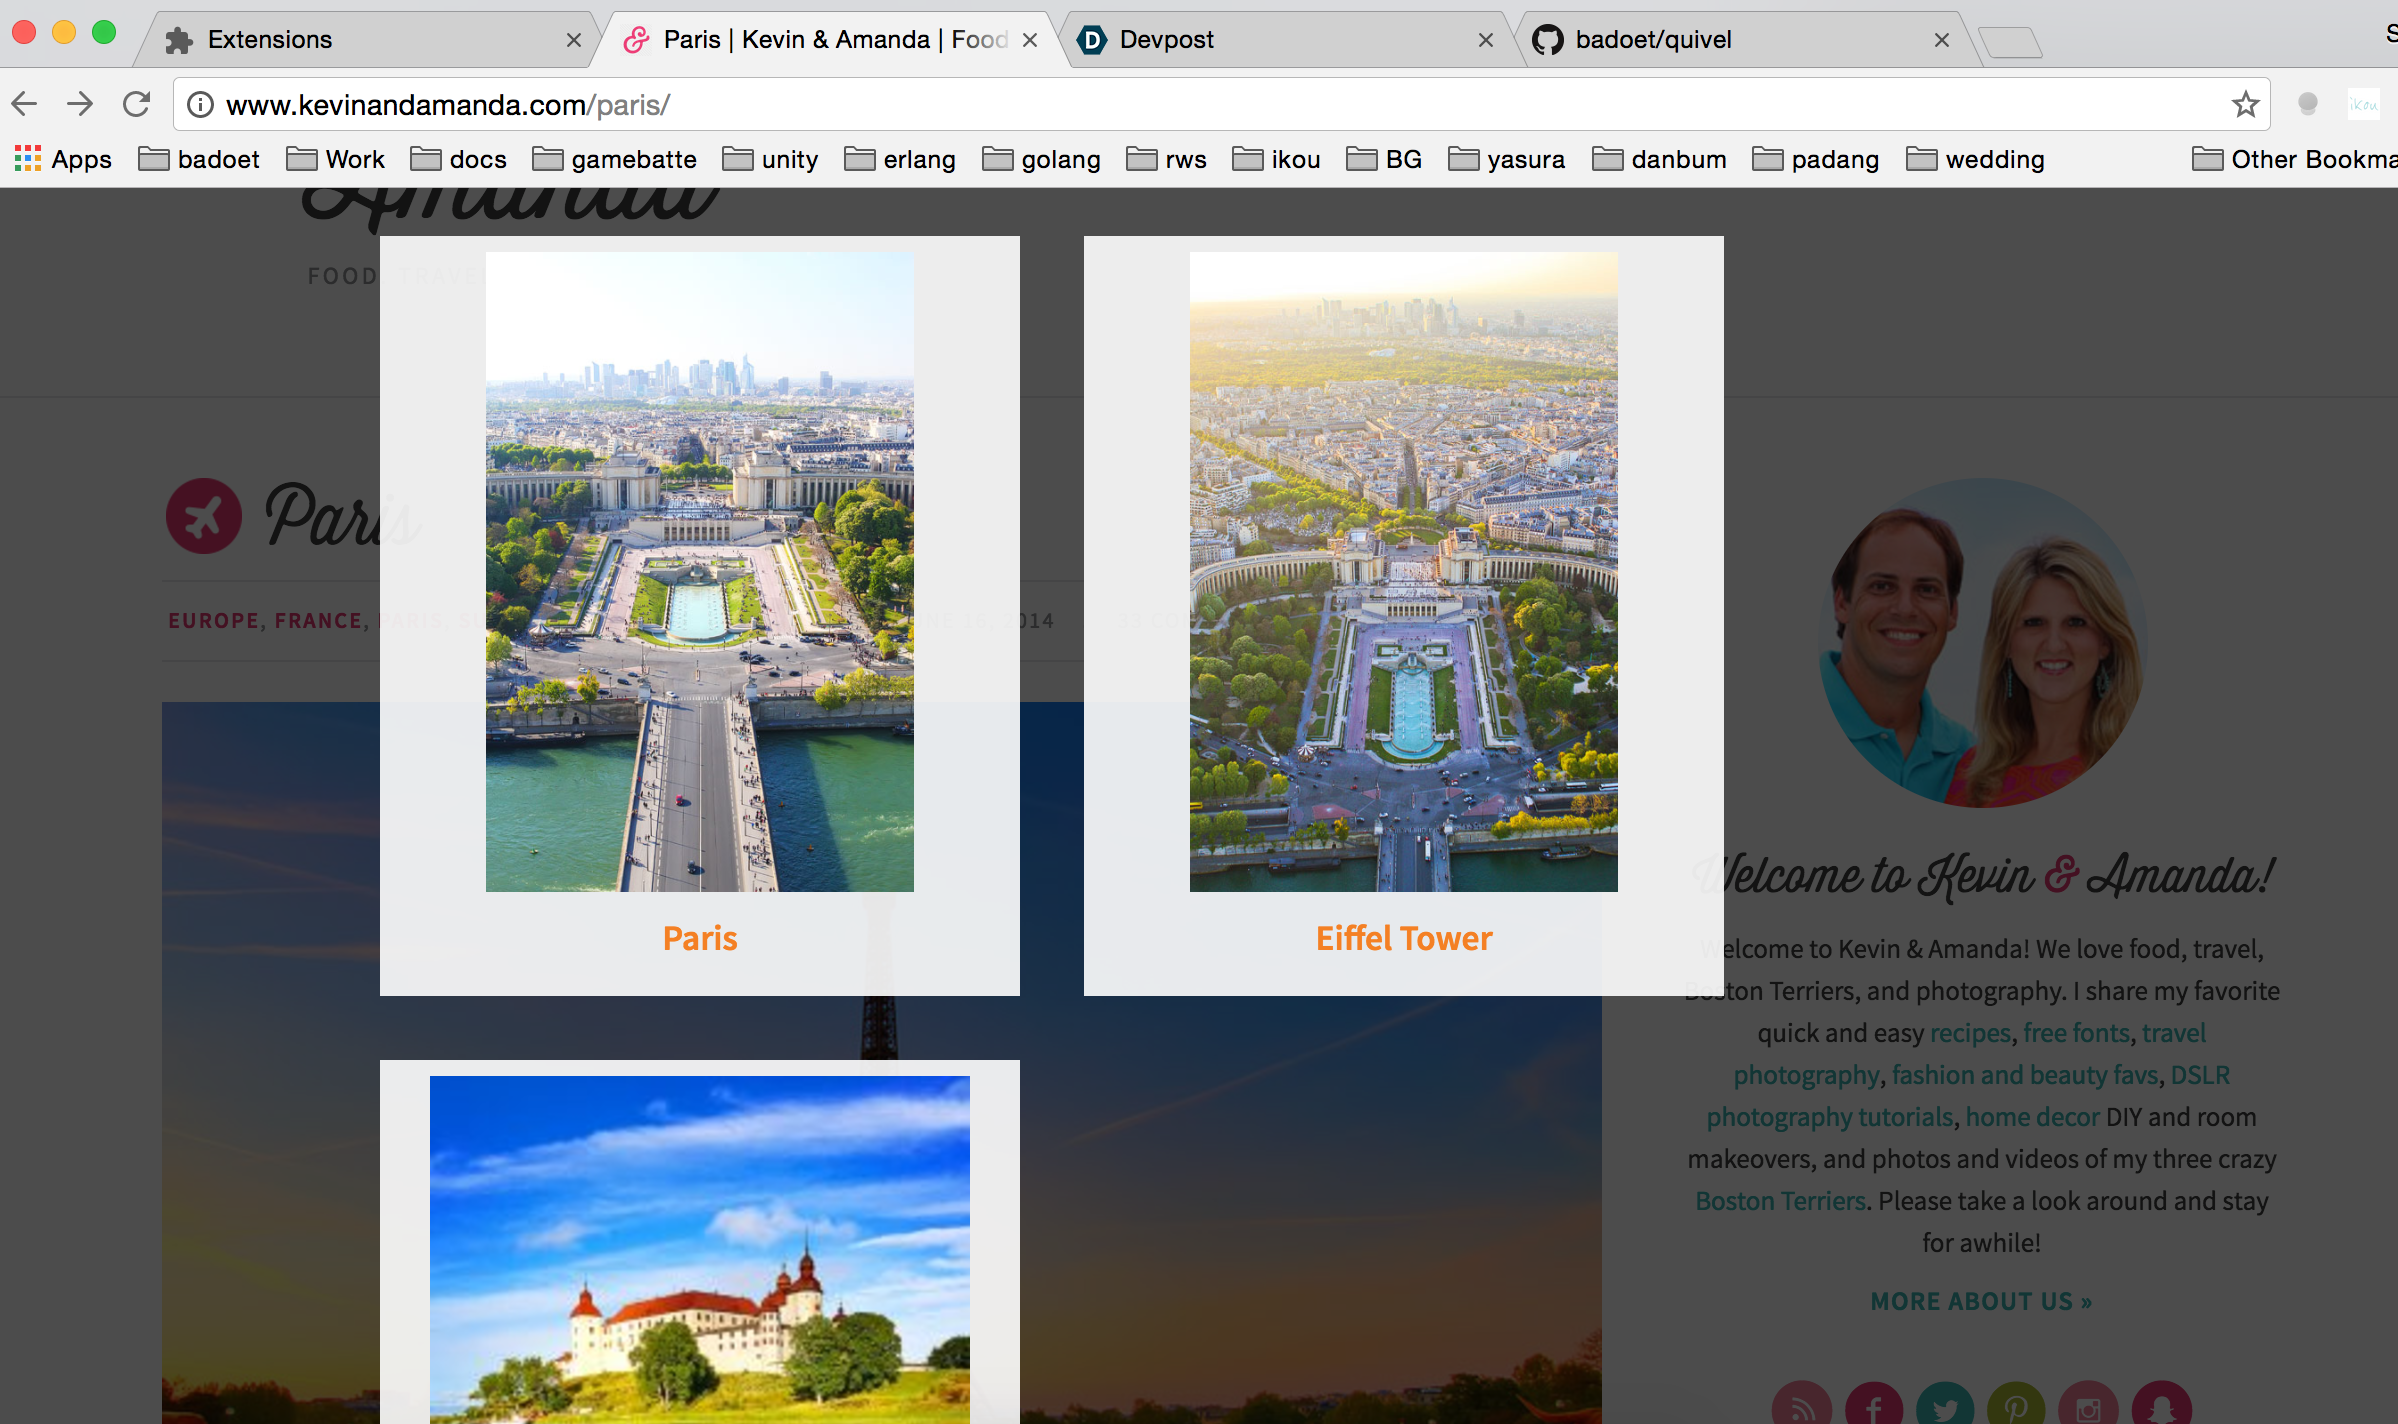Close the Devpost tab
2398x1424 pixels.
[x=1485, y=40]
